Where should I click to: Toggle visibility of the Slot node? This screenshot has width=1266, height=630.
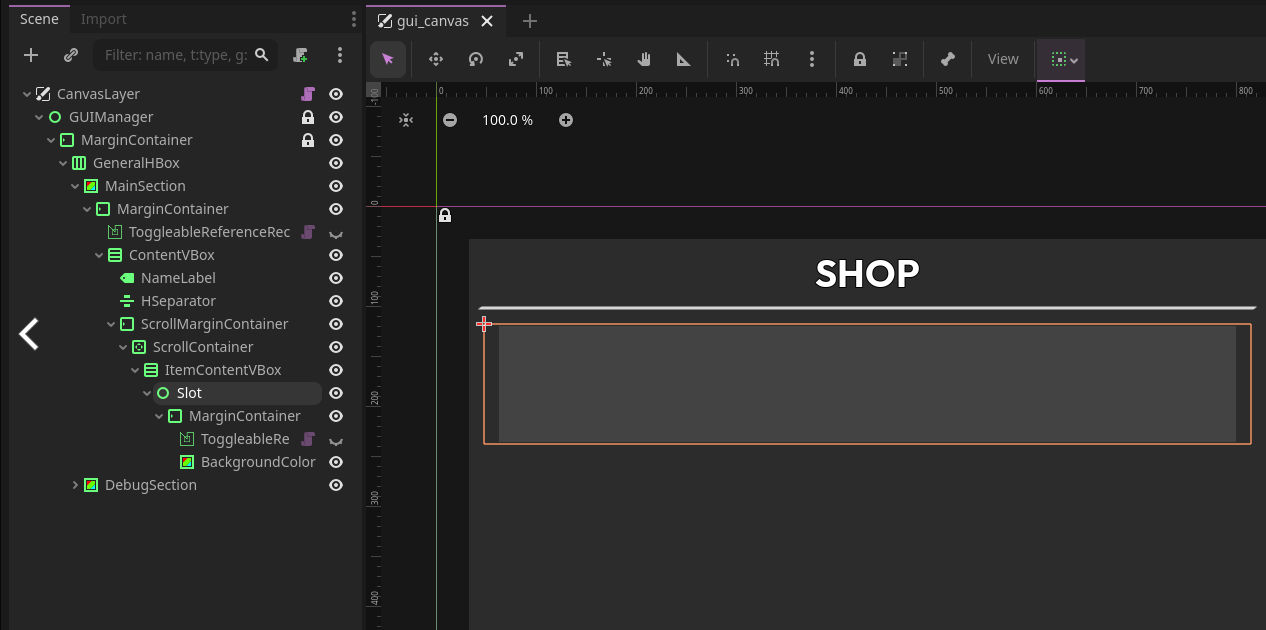click(x=335, y=392)
